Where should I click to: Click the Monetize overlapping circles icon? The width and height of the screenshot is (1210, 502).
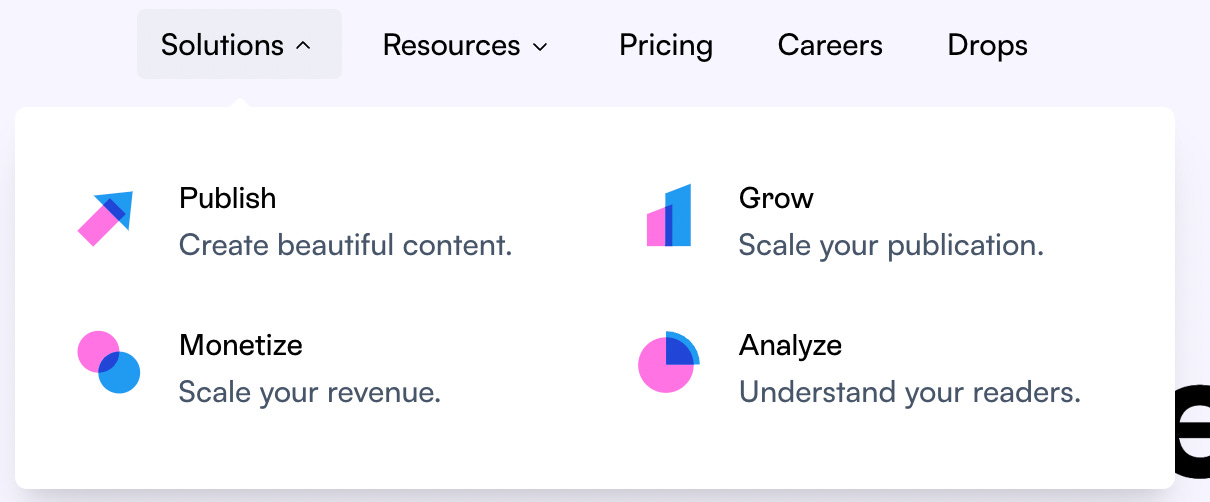click(108, 362)
